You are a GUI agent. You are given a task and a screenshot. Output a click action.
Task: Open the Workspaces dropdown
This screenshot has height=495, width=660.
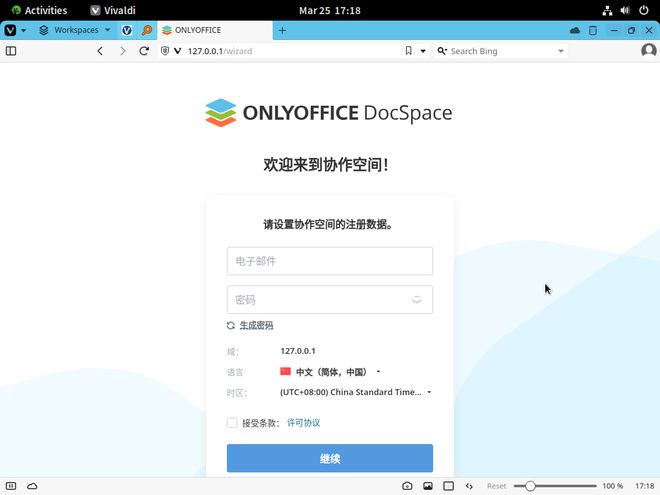click(x=75, y=30)
